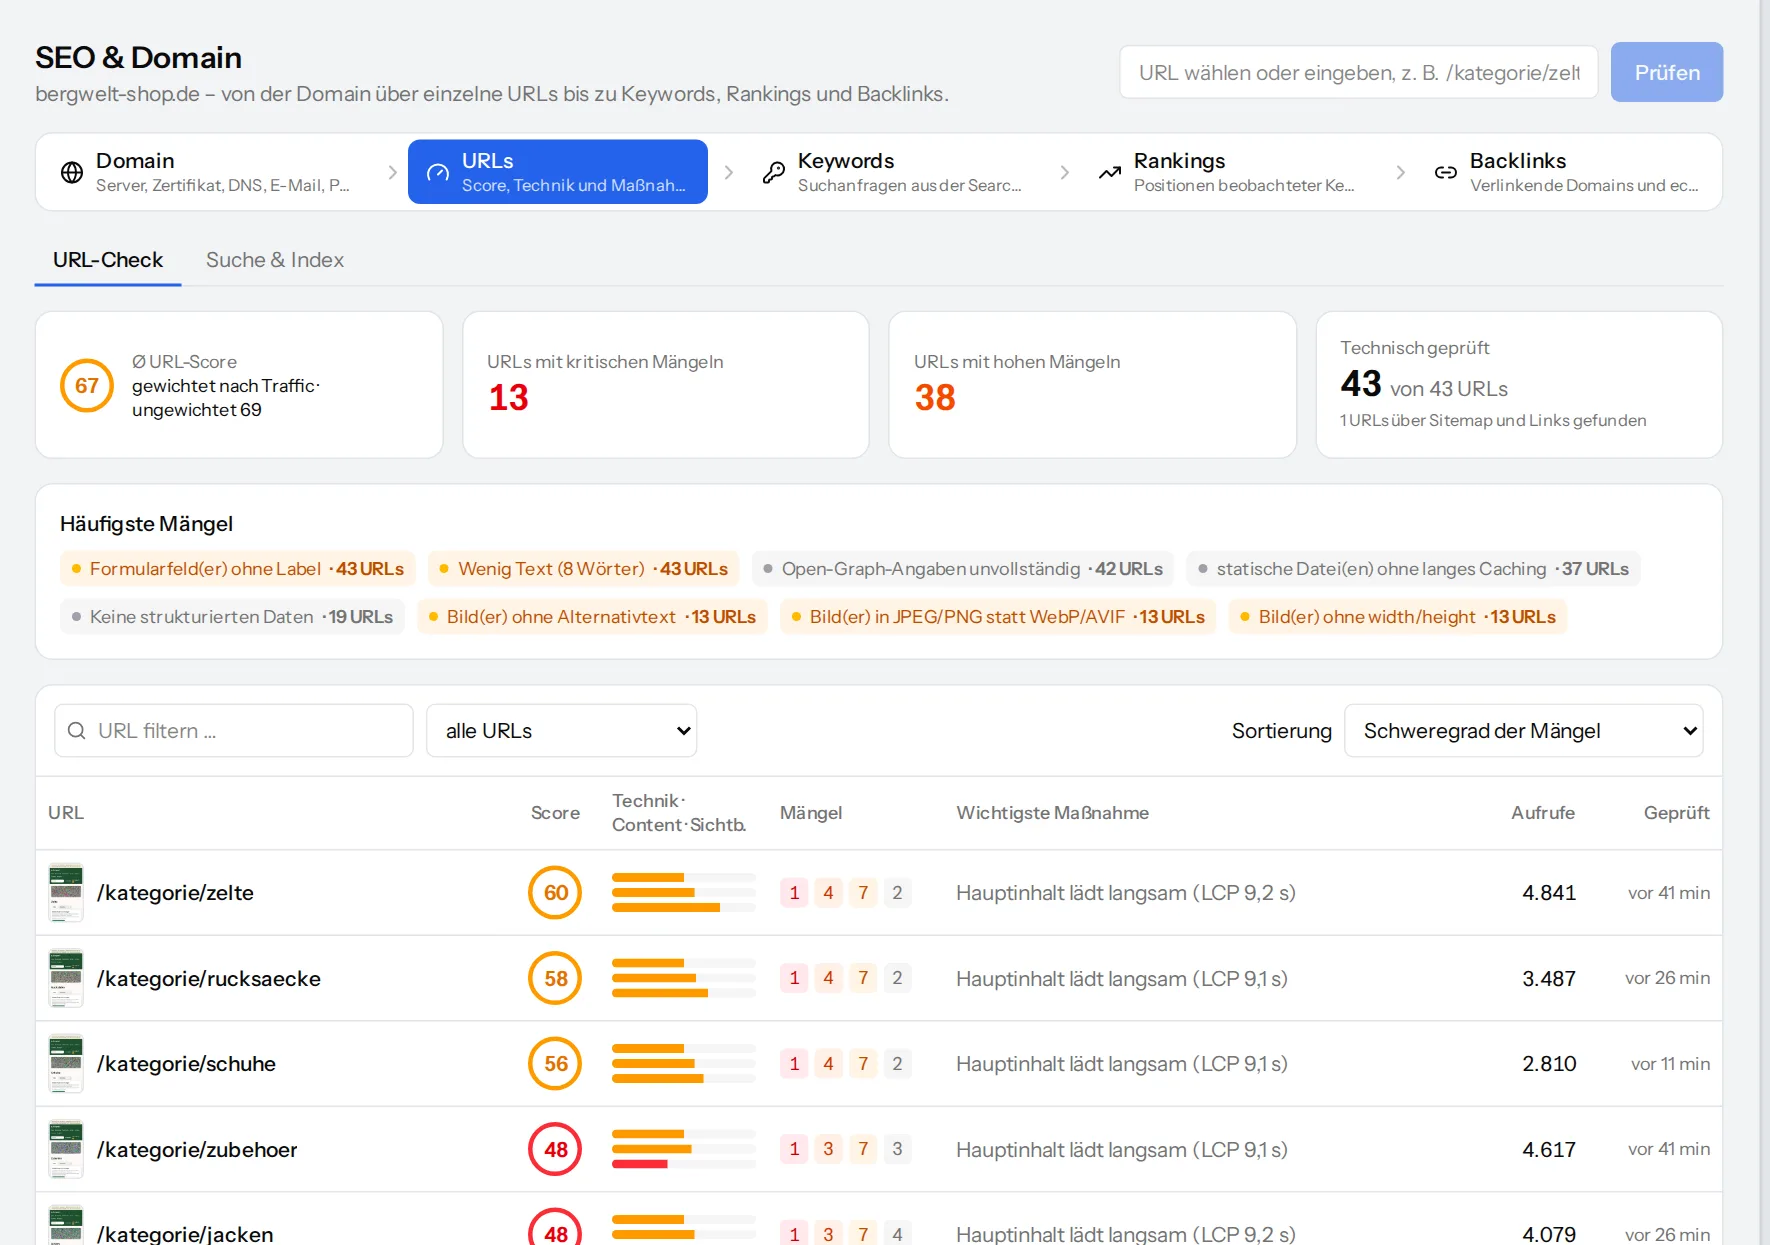Click score circle 48 for /kategorie/zubehoer

(556, 1150)
